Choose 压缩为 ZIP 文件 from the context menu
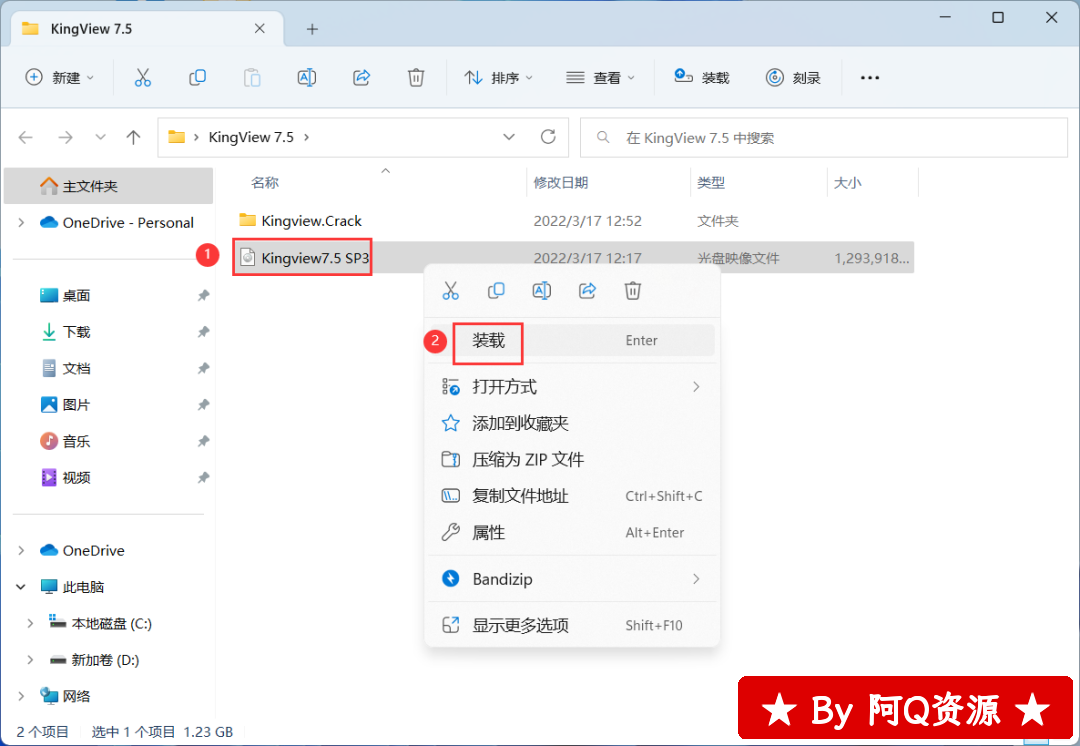 coord(572,459)
